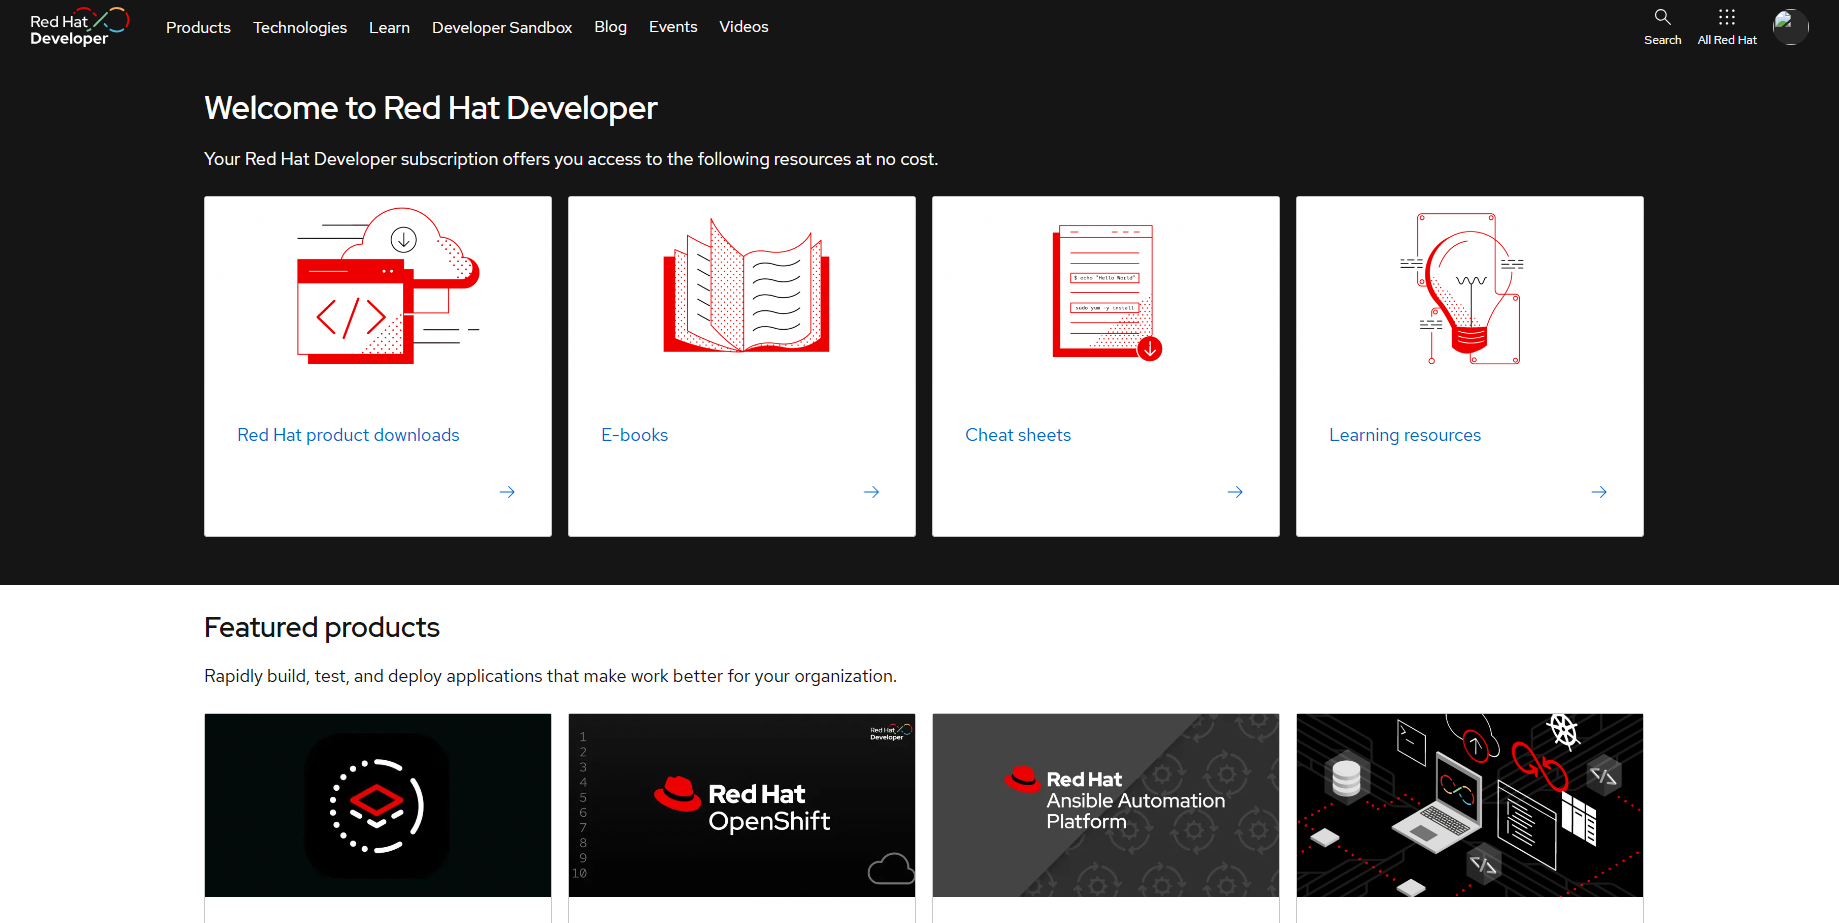Open the E-books link
This screenshot has width=1839, height=923.
634,435
